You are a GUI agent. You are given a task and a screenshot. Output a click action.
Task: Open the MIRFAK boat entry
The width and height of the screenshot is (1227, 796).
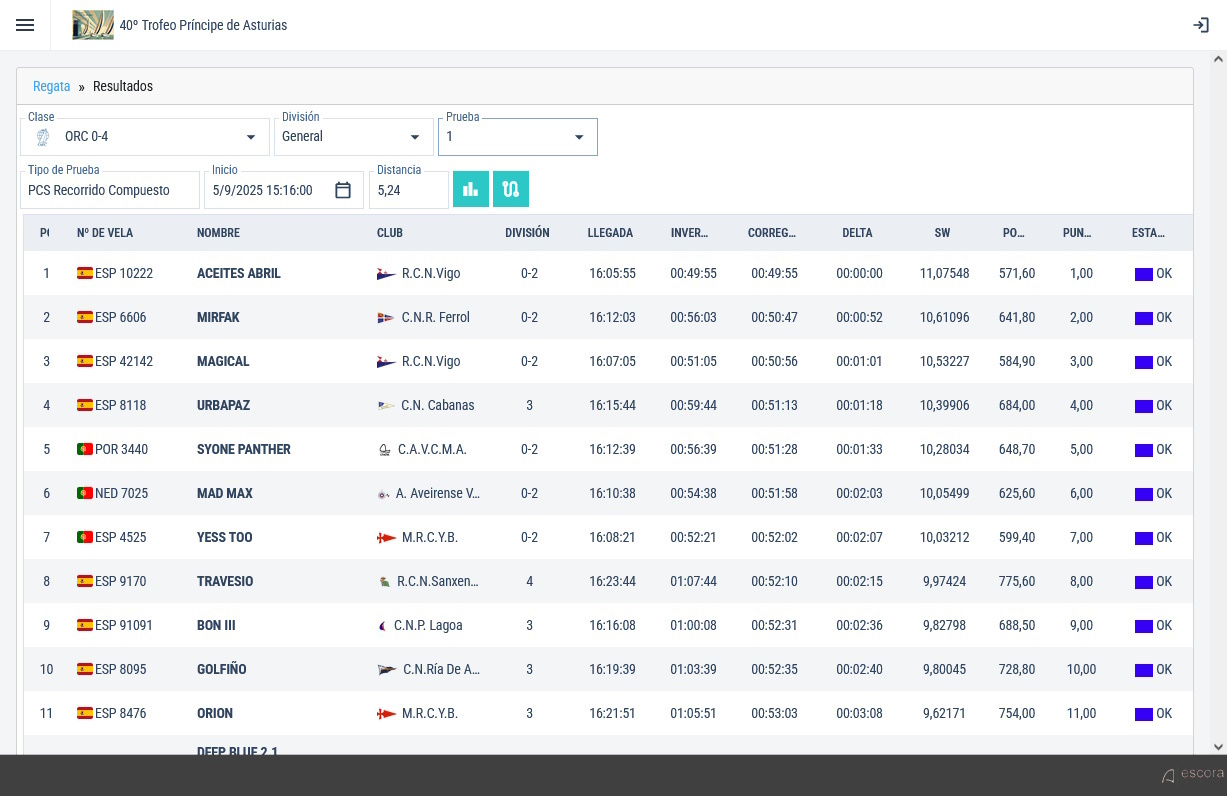218,317
